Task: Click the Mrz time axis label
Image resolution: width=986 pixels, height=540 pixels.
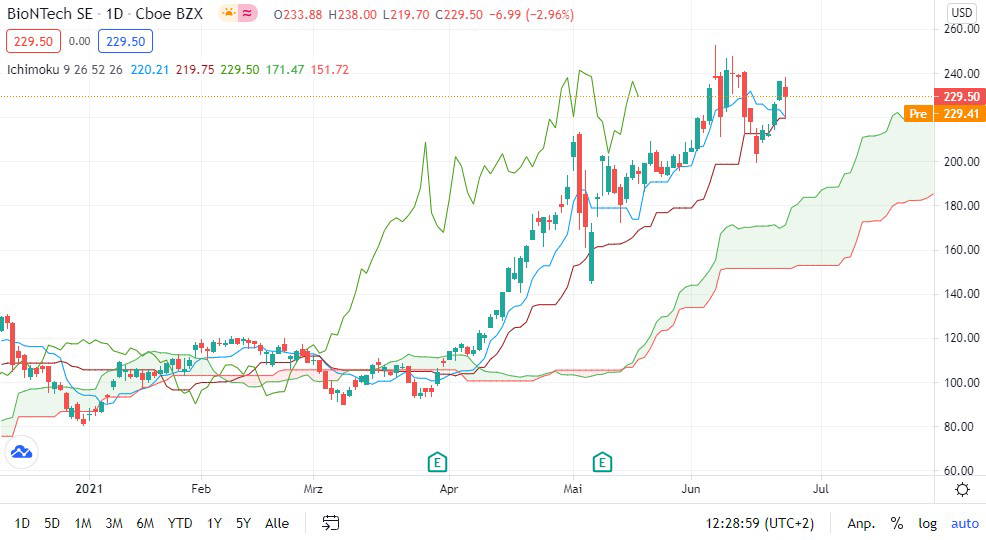Action: (313, 488)
